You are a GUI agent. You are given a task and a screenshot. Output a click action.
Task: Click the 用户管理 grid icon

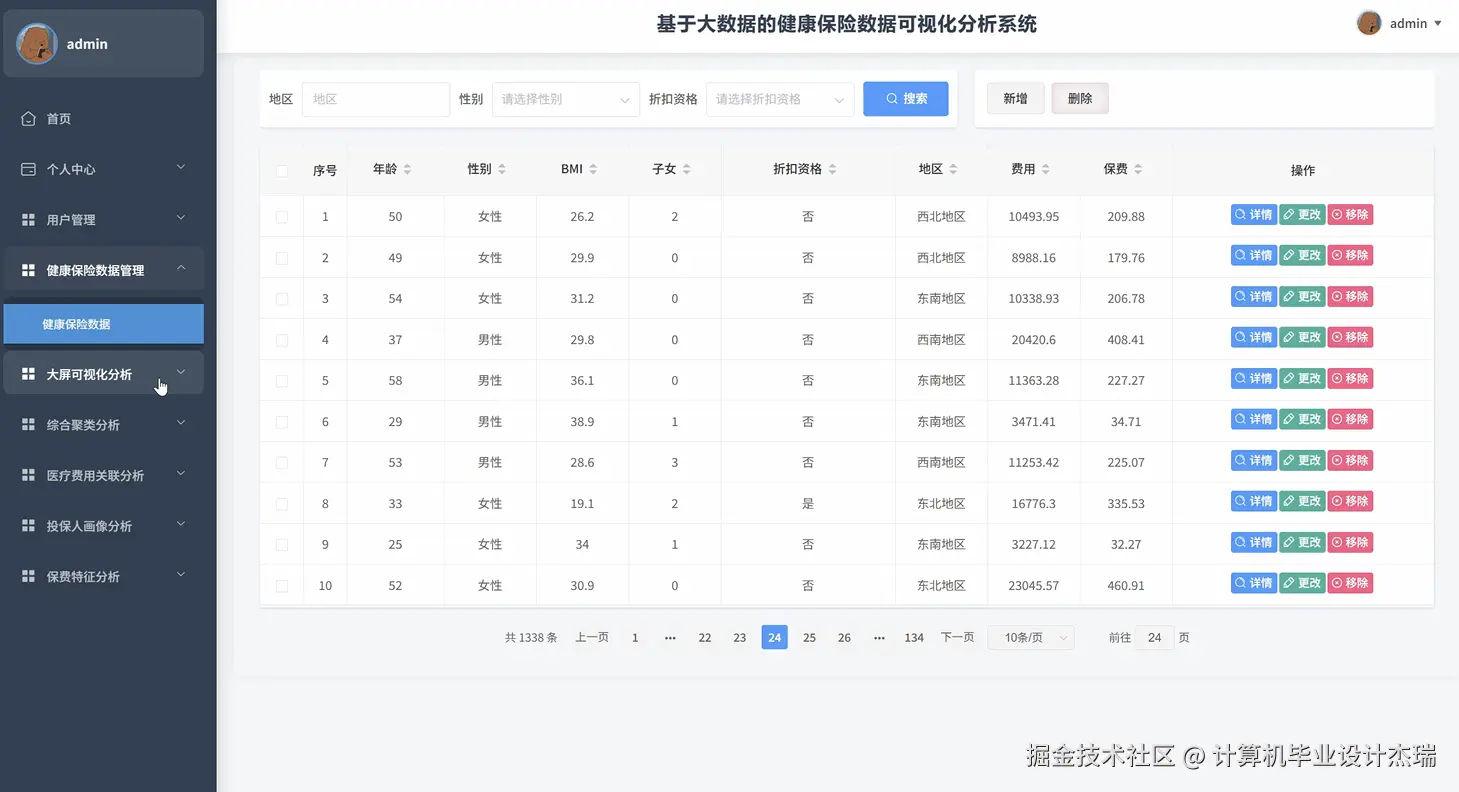click(30, 219)
